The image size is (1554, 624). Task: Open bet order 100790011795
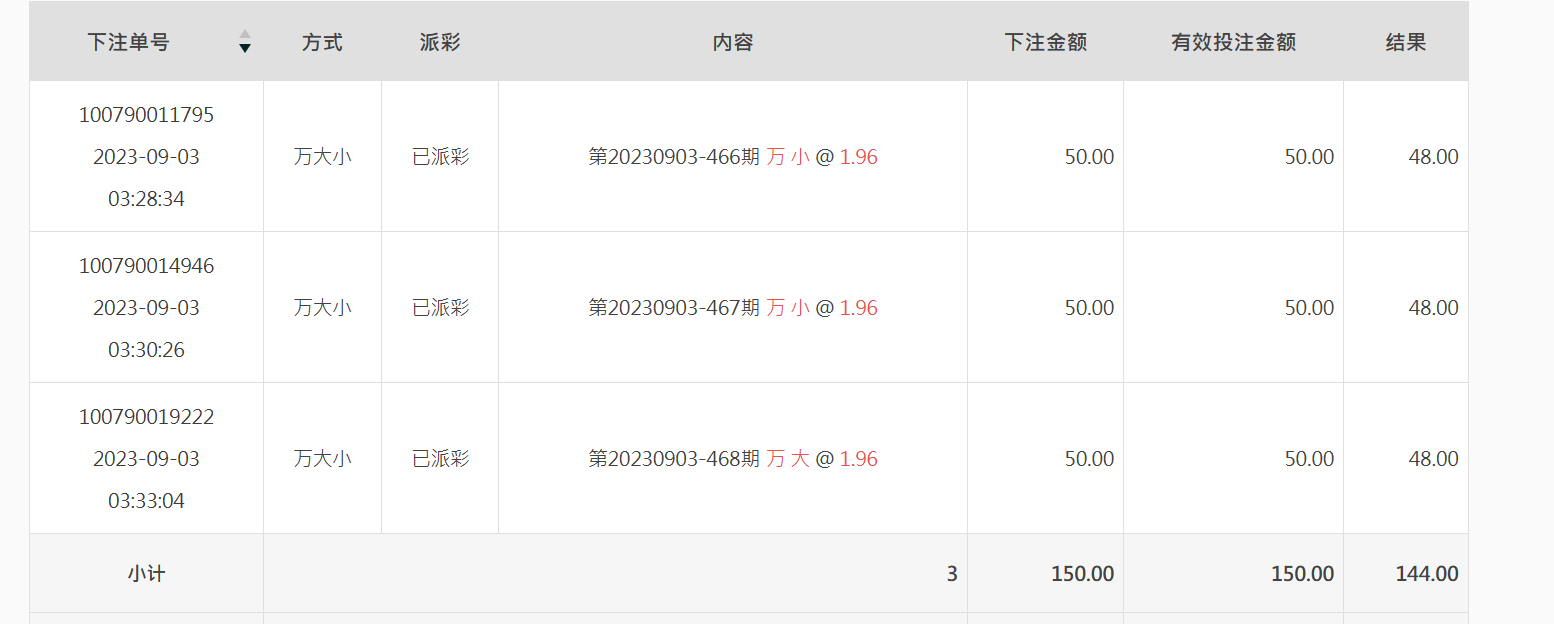coord(146,115)
